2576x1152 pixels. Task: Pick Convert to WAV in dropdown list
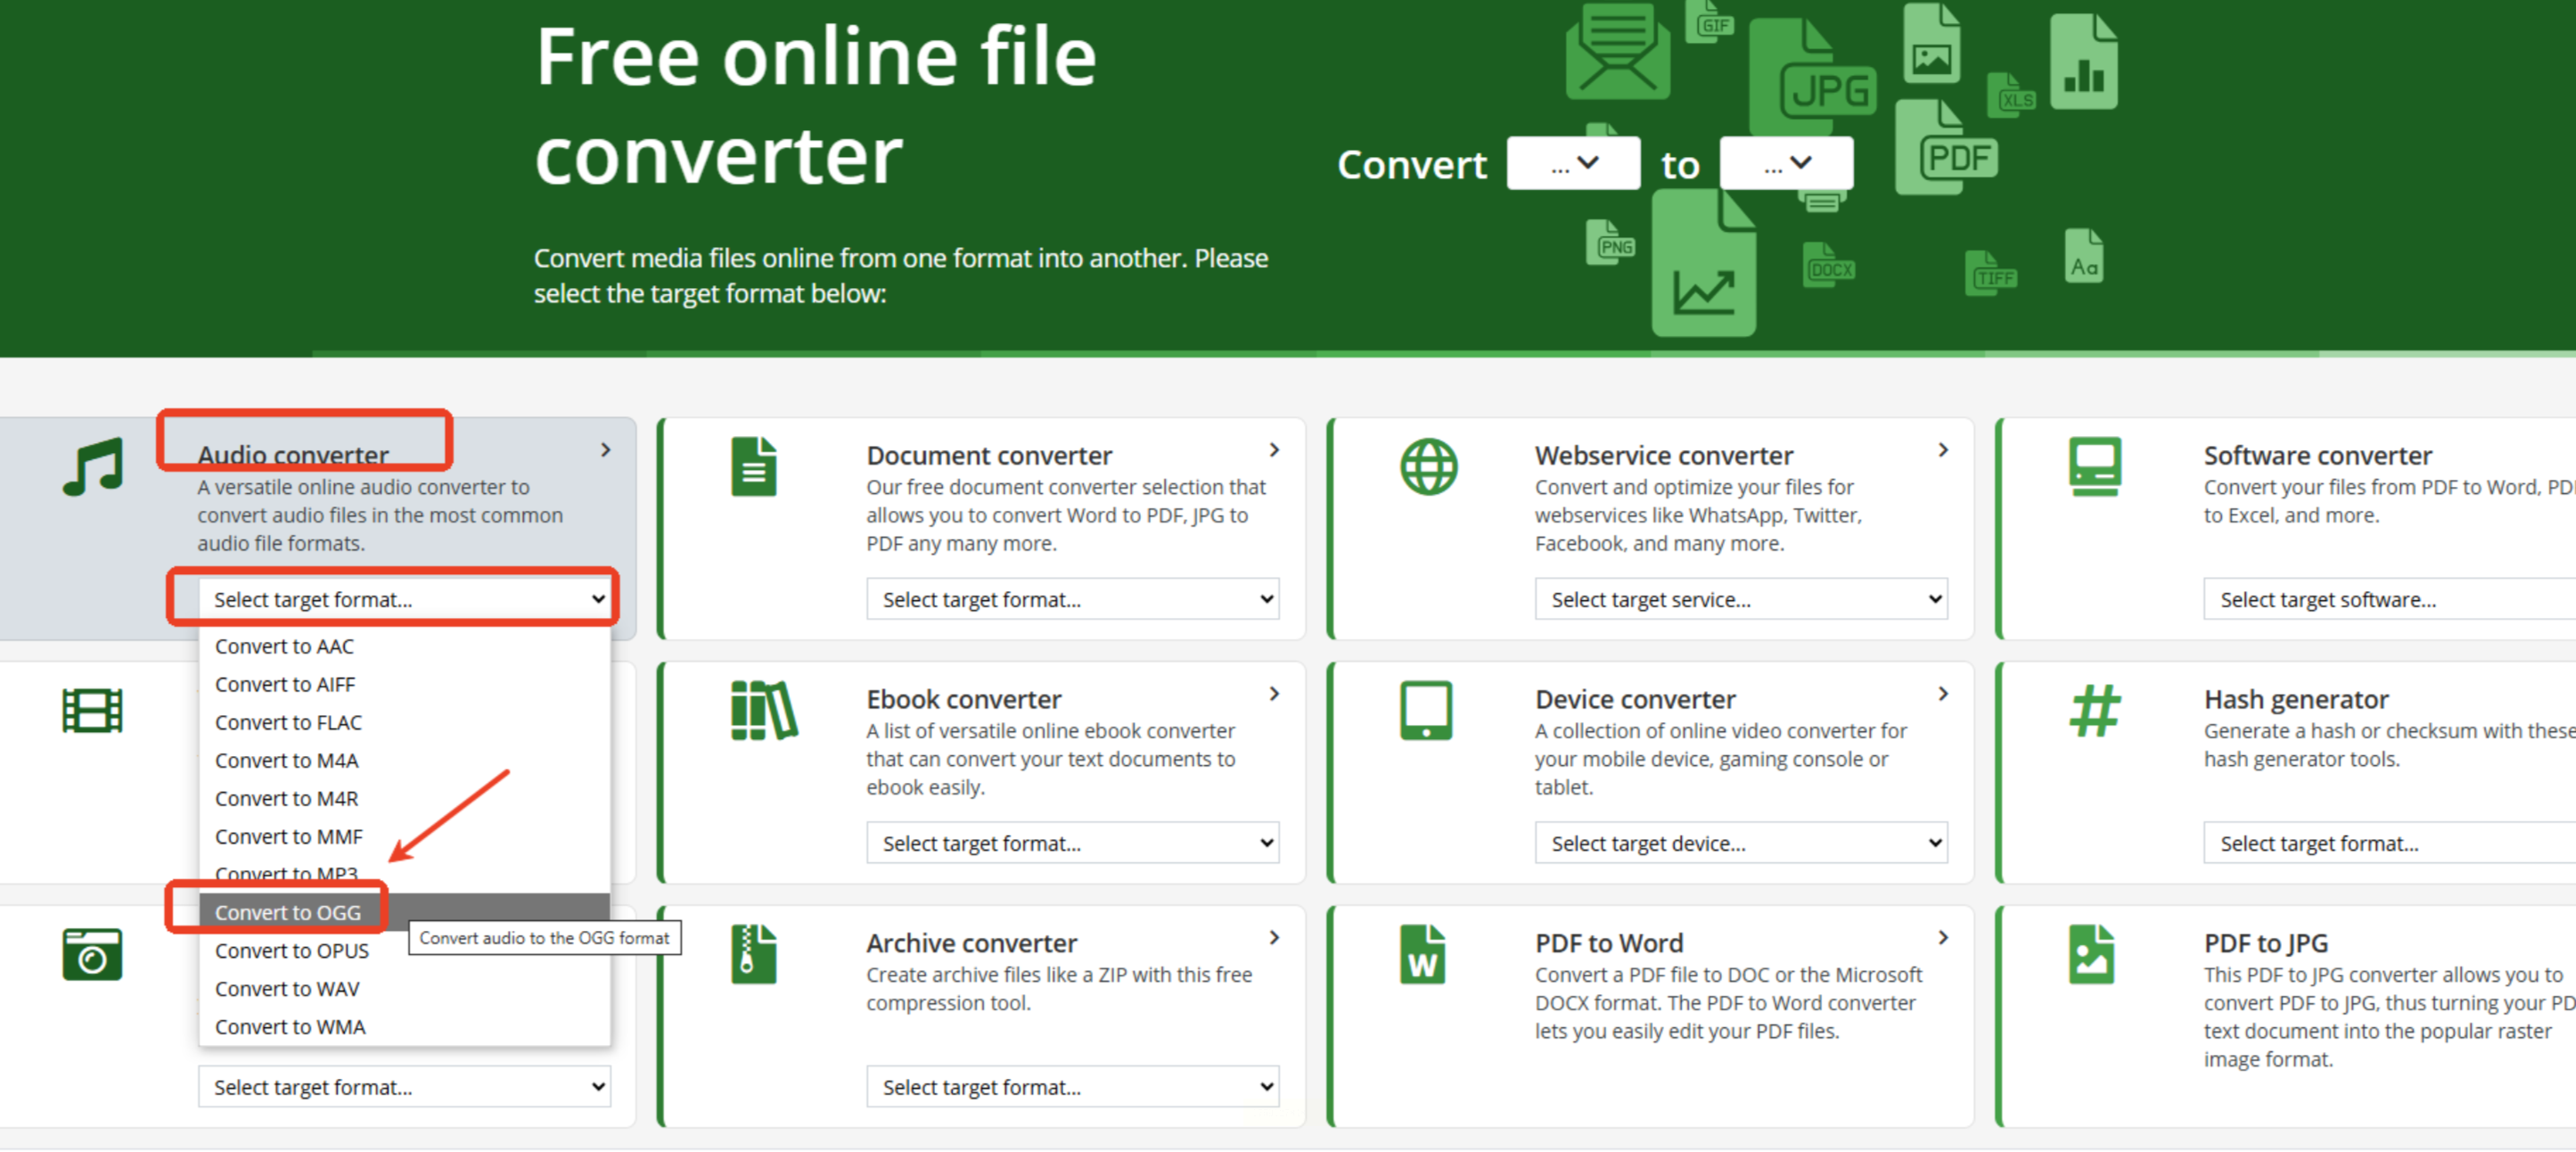[287, 988]
